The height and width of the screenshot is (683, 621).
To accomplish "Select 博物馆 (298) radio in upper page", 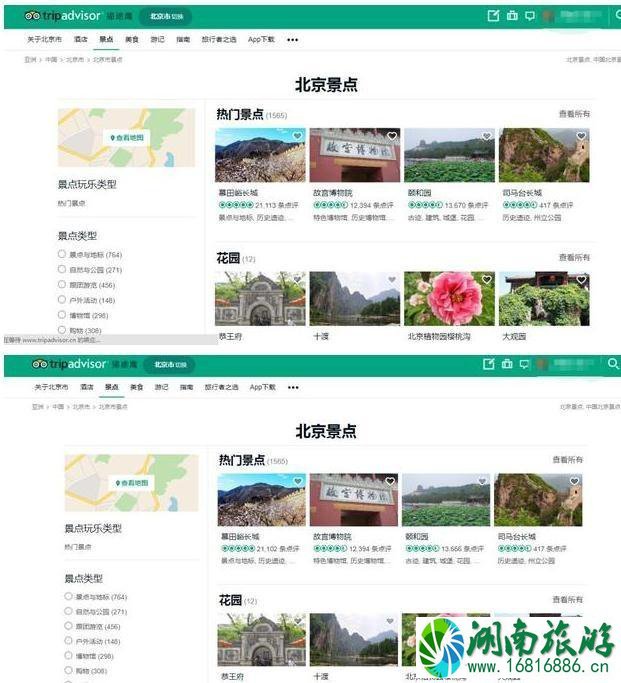I will (x=62, y=314).
